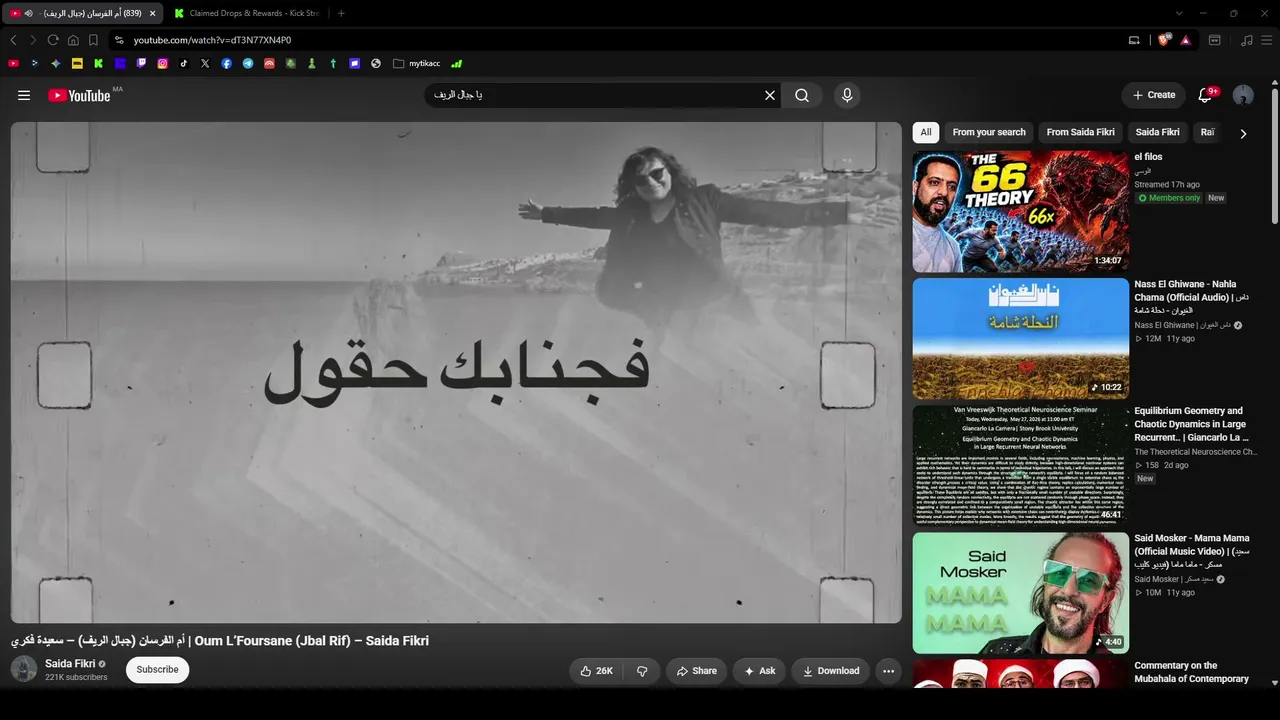This screenshot has height=720, width=1280.
Task: Bookmark this page
Action: pyautogui.click(x=93, y=40)
